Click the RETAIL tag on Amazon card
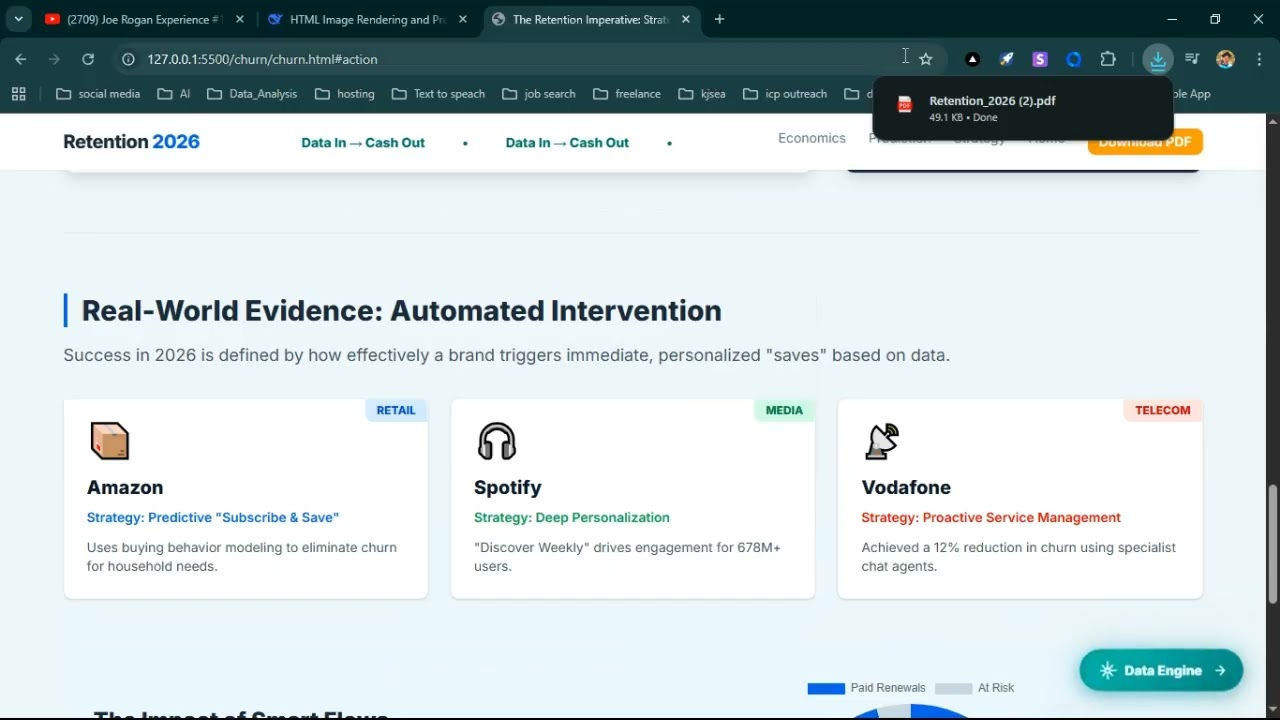 tap(396, 410)
